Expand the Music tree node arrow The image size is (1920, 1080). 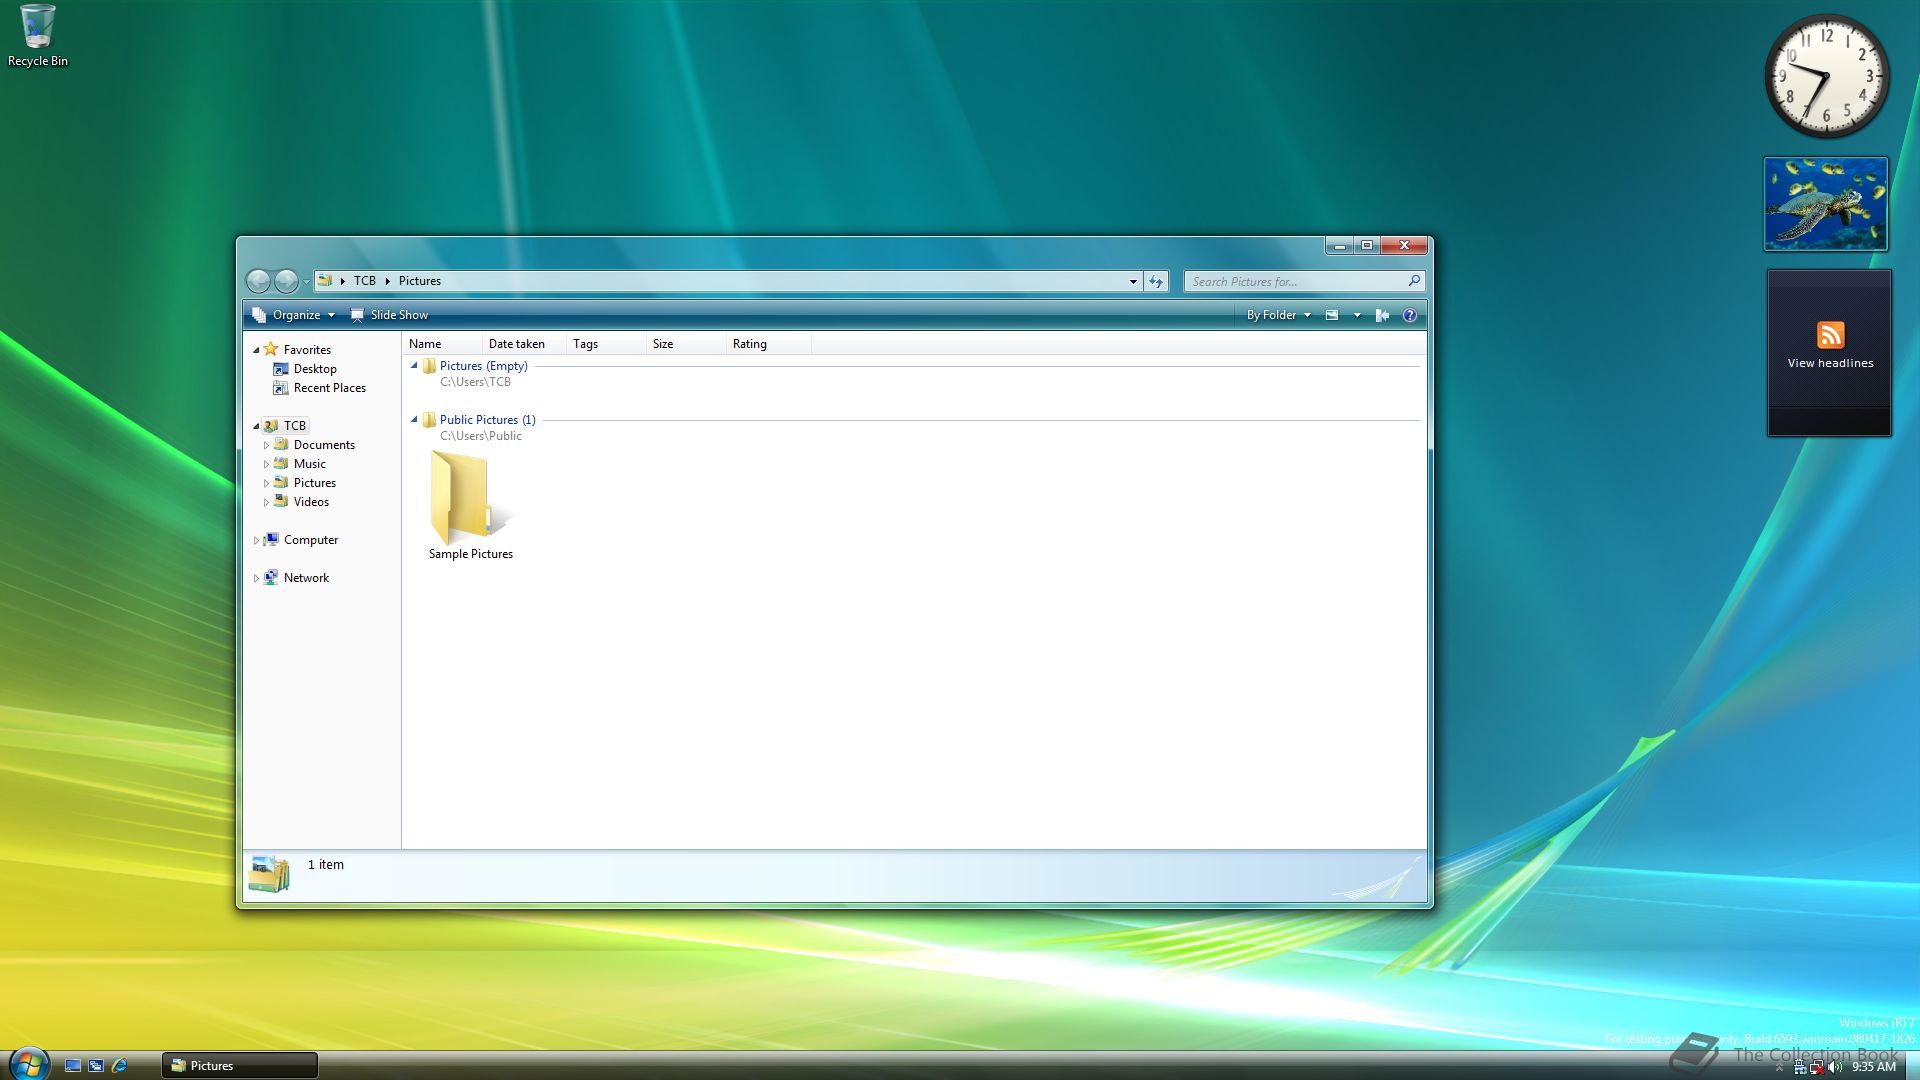click(266, 464)
